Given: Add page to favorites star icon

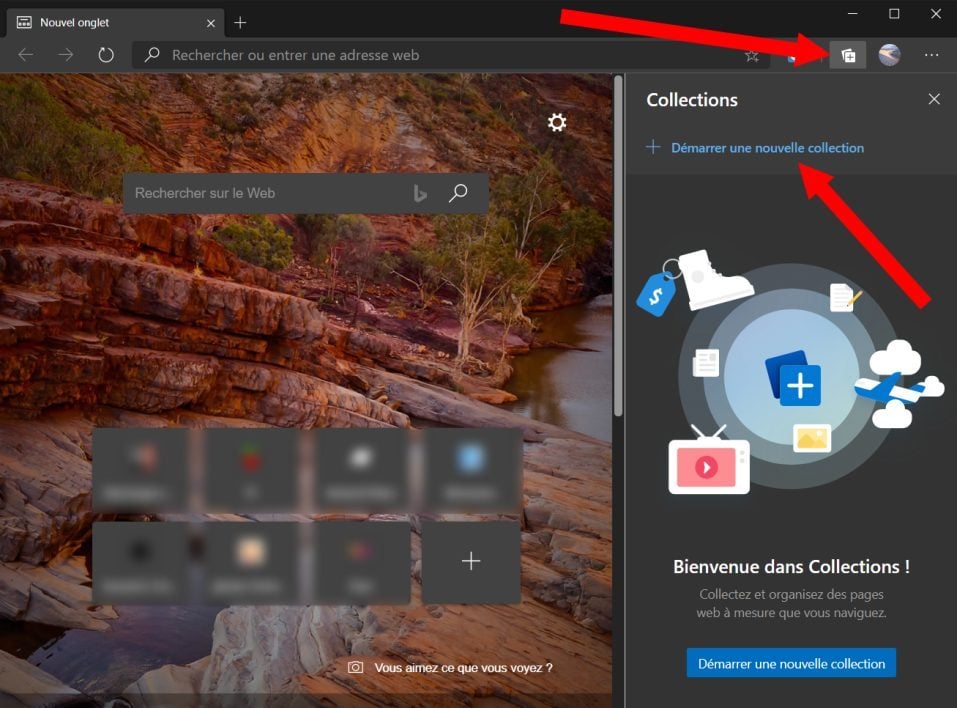Looking at the screenshot, I should pyautogui.click(x=752, y=56).
